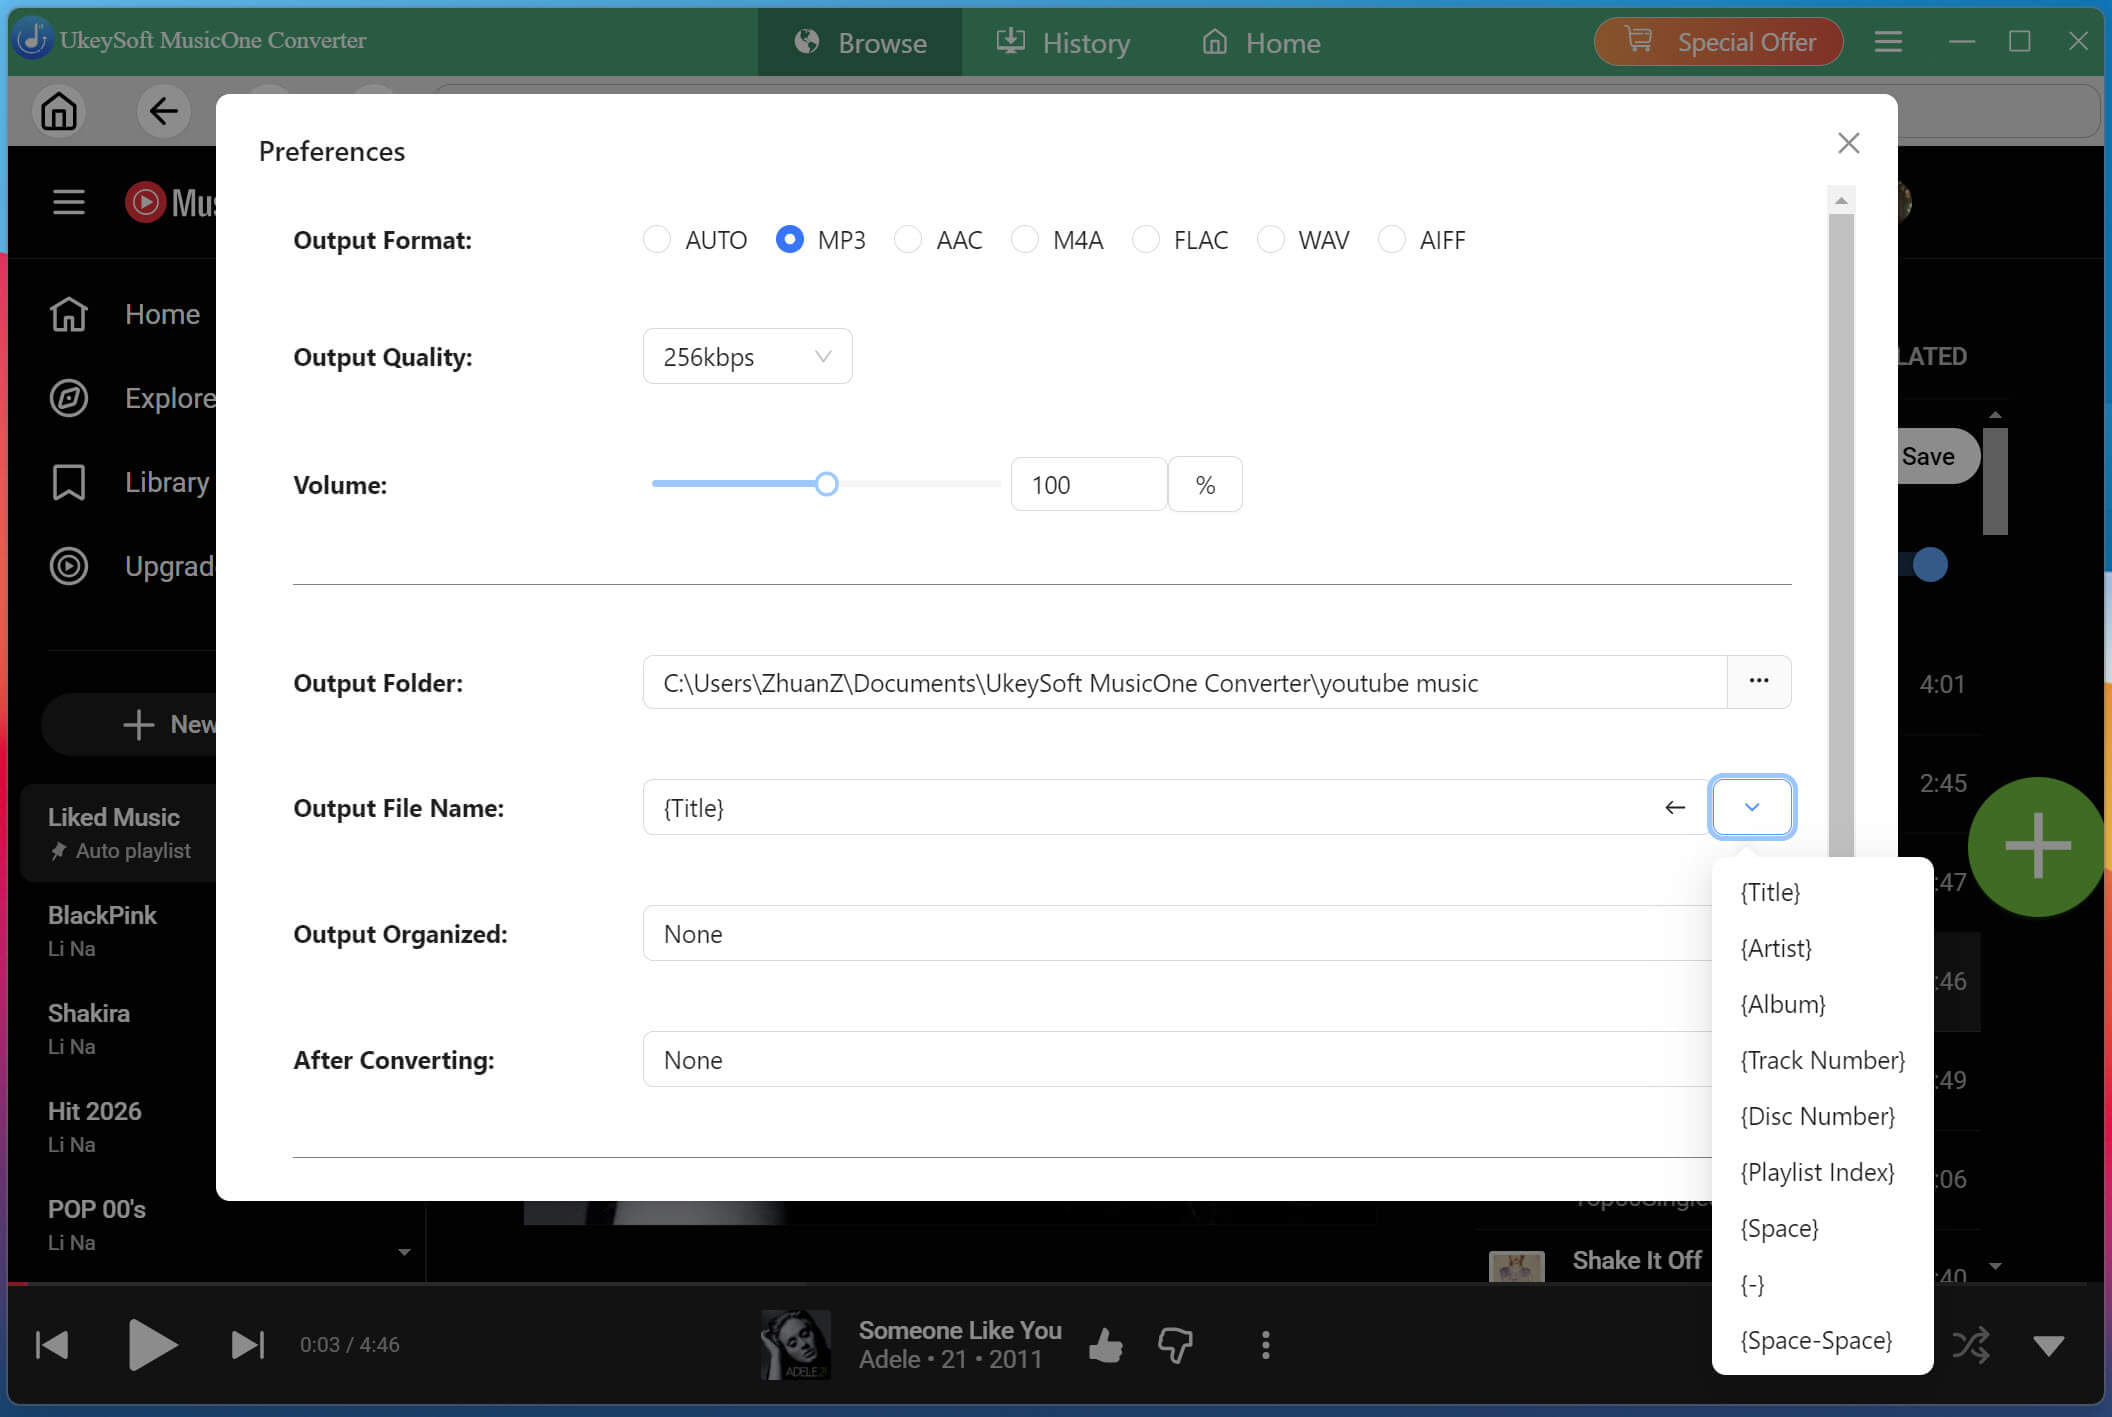Screen dimensions: 2112x1417
Task: Collapse the file name tag dropdown chevron
Action: click(x=1752, y=807)
